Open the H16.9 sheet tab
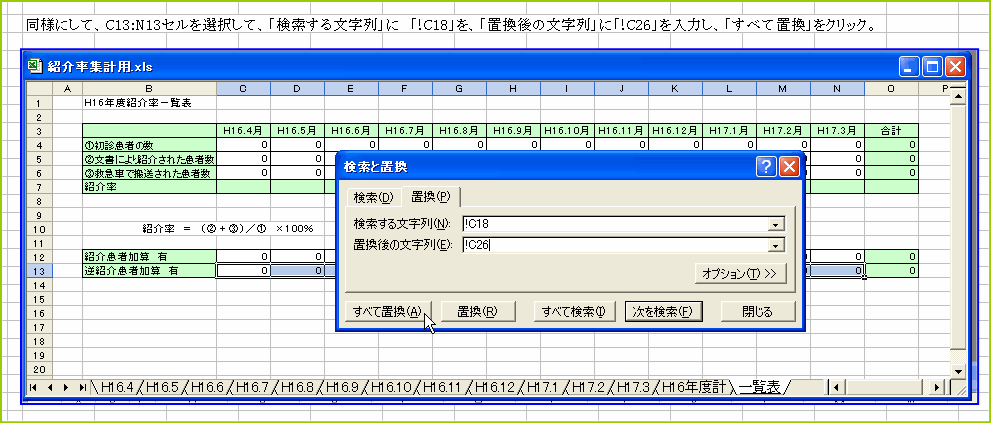Image resolution: width=991 pixels, height=423 pixels. (x=342, y=387)
